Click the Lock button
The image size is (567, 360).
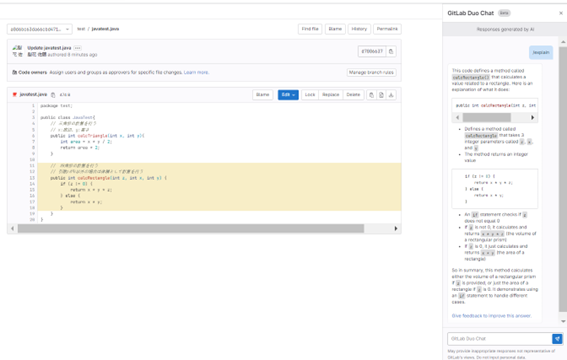[x=310, y=95]
